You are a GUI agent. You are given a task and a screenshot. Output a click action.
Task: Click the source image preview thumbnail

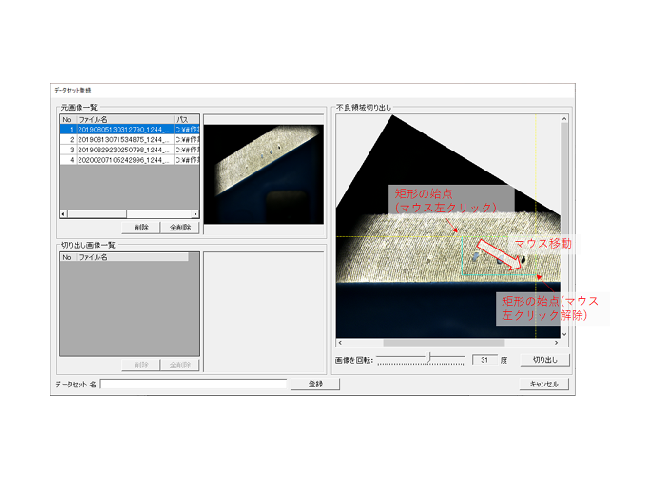pyautogui.click(x=263, y=174)
